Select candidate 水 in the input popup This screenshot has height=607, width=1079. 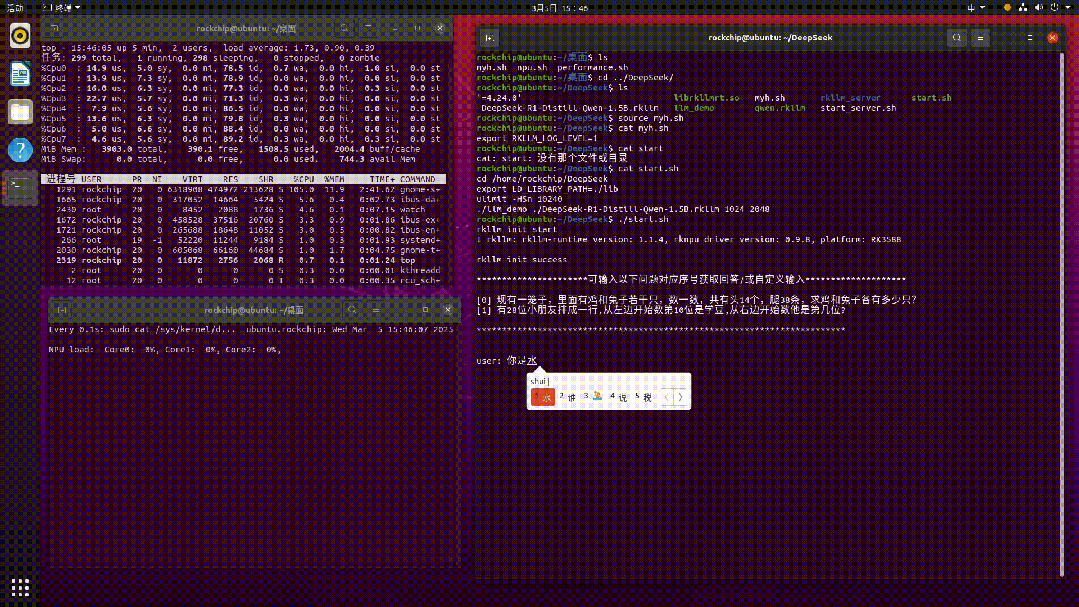[546, 397]
